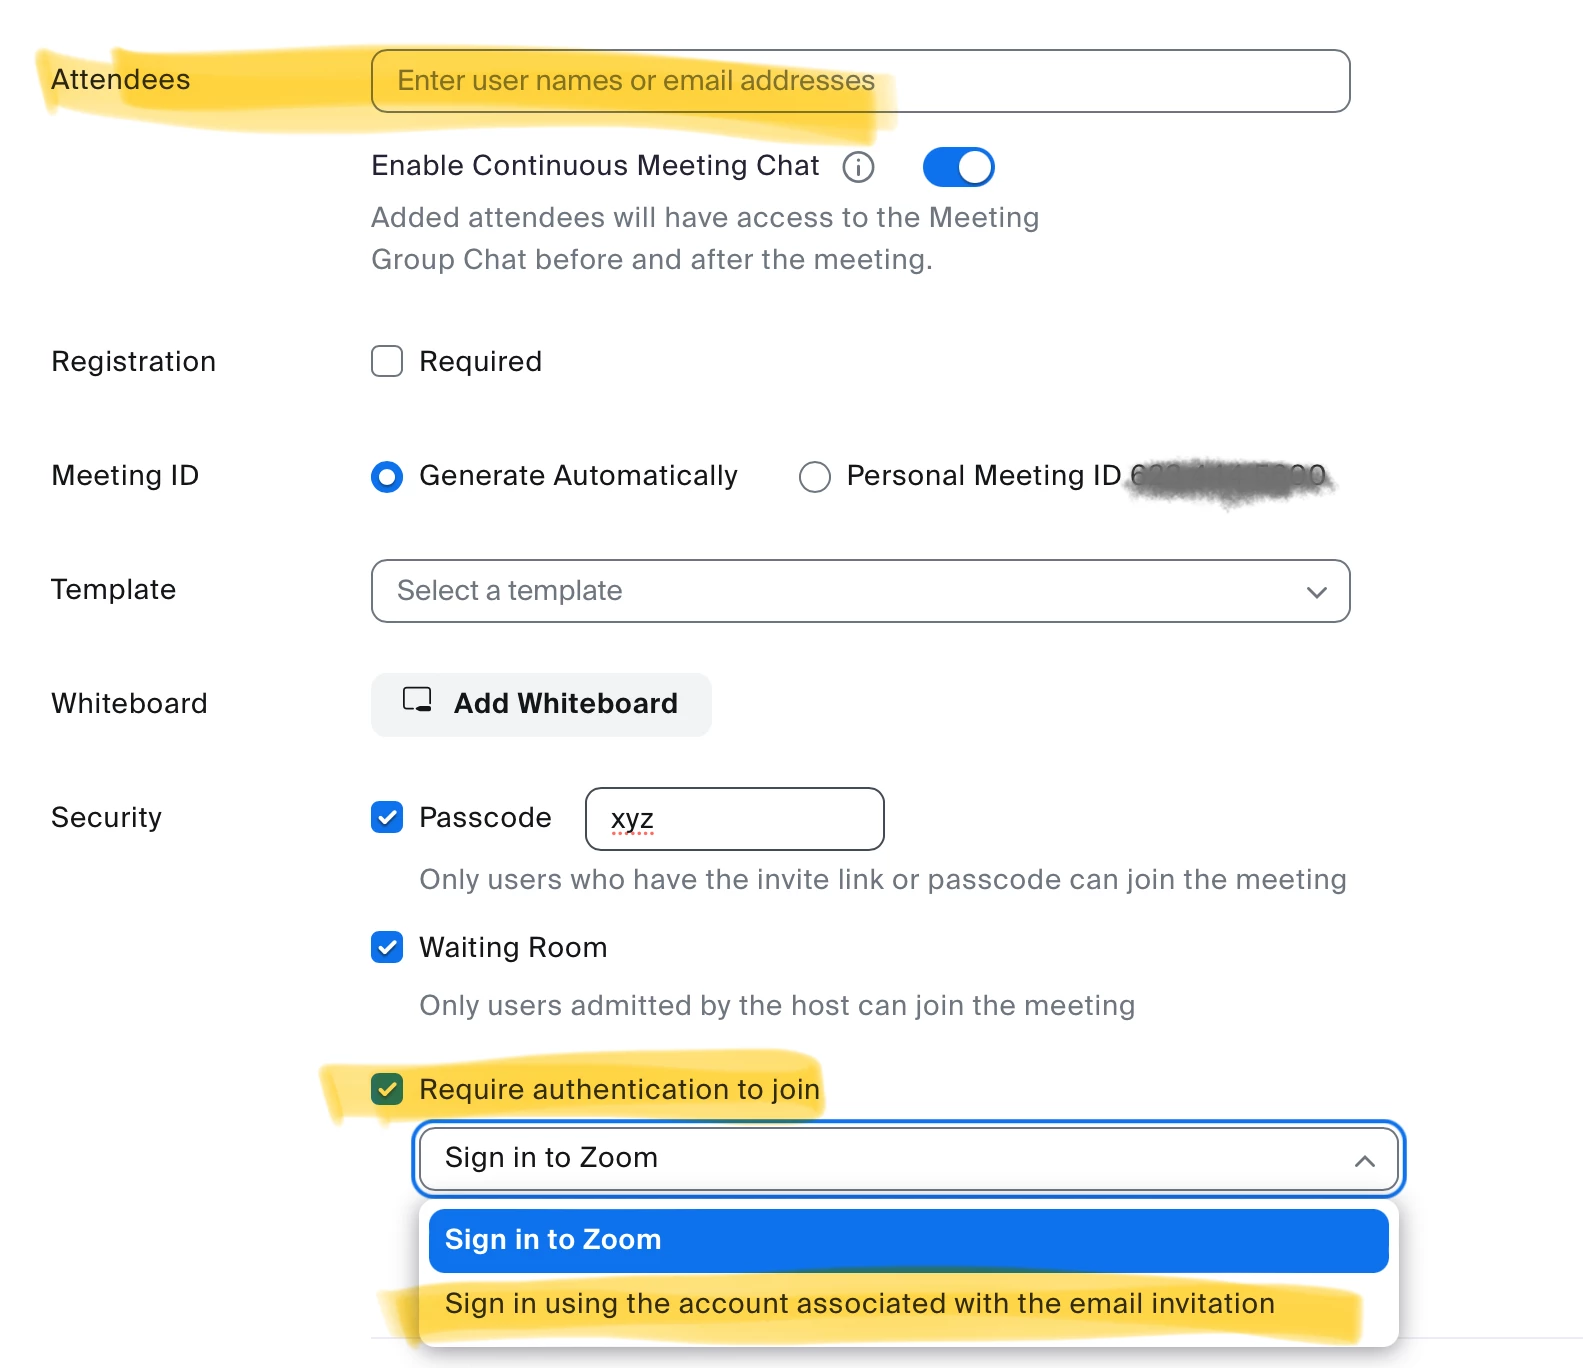The image size is (1583, 1368).
Task: Uncheck Require authentication to join
Action: point(387,1089)
